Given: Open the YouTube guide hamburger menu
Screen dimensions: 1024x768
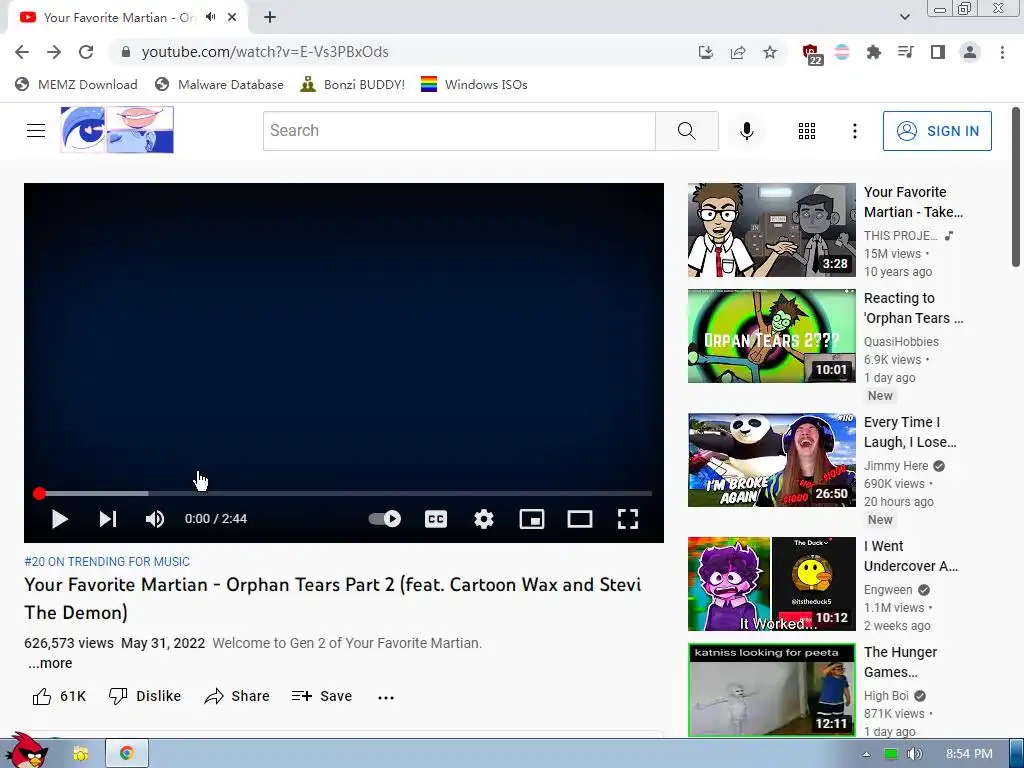Looking at the screenshot, I should 36,131.
